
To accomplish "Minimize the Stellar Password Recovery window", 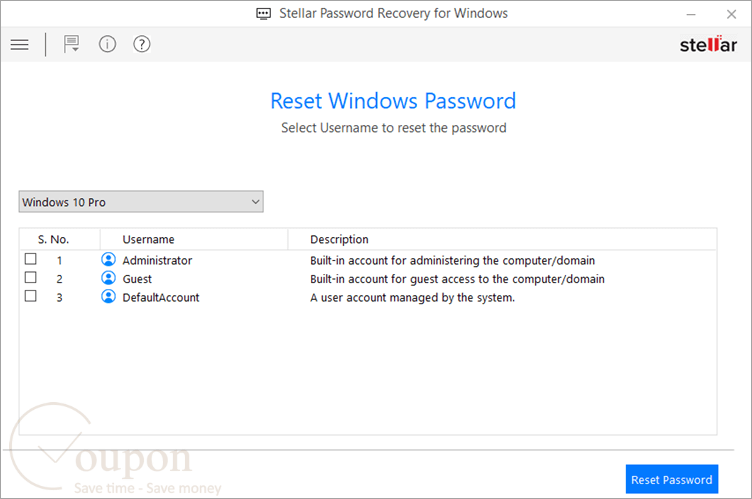I will click(x=691, y=14).
